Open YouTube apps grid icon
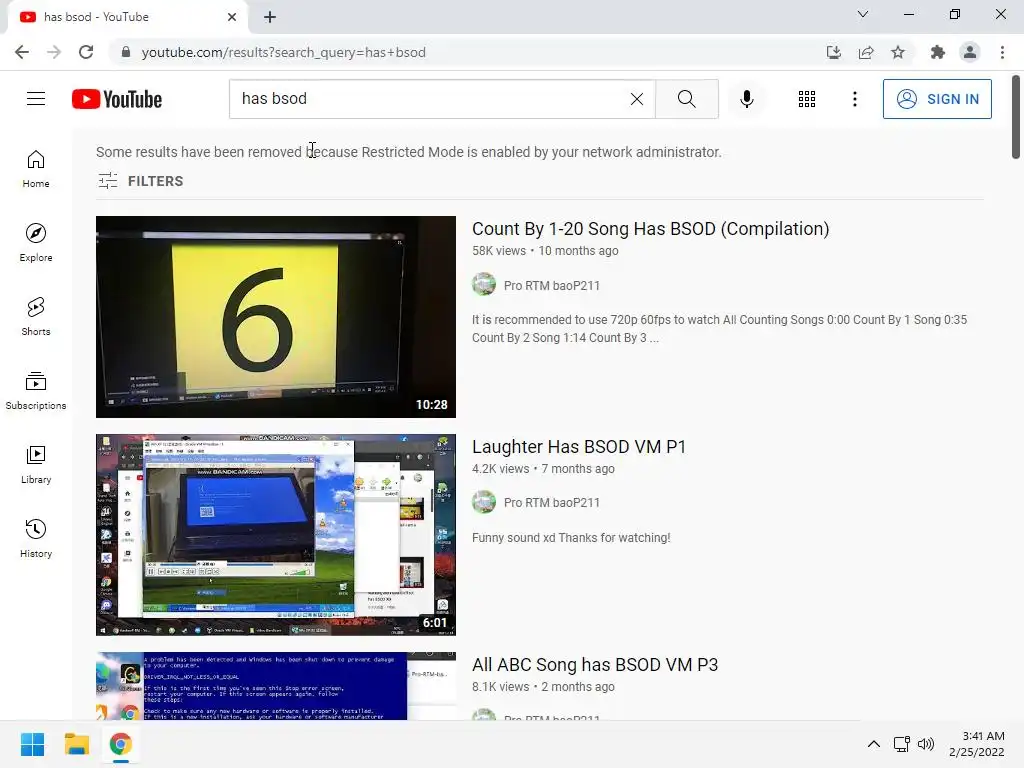 click(807, 99)
